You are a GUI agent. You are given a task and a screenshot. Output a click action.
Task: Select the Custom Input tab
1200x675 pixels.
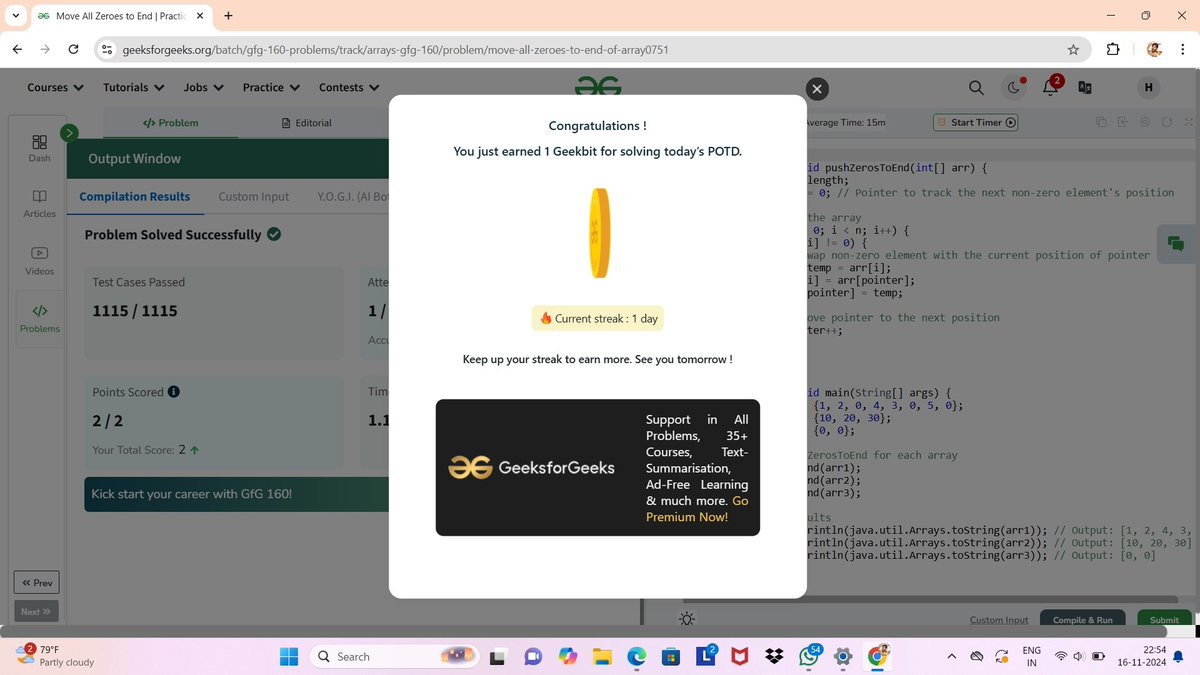point(254,196)
